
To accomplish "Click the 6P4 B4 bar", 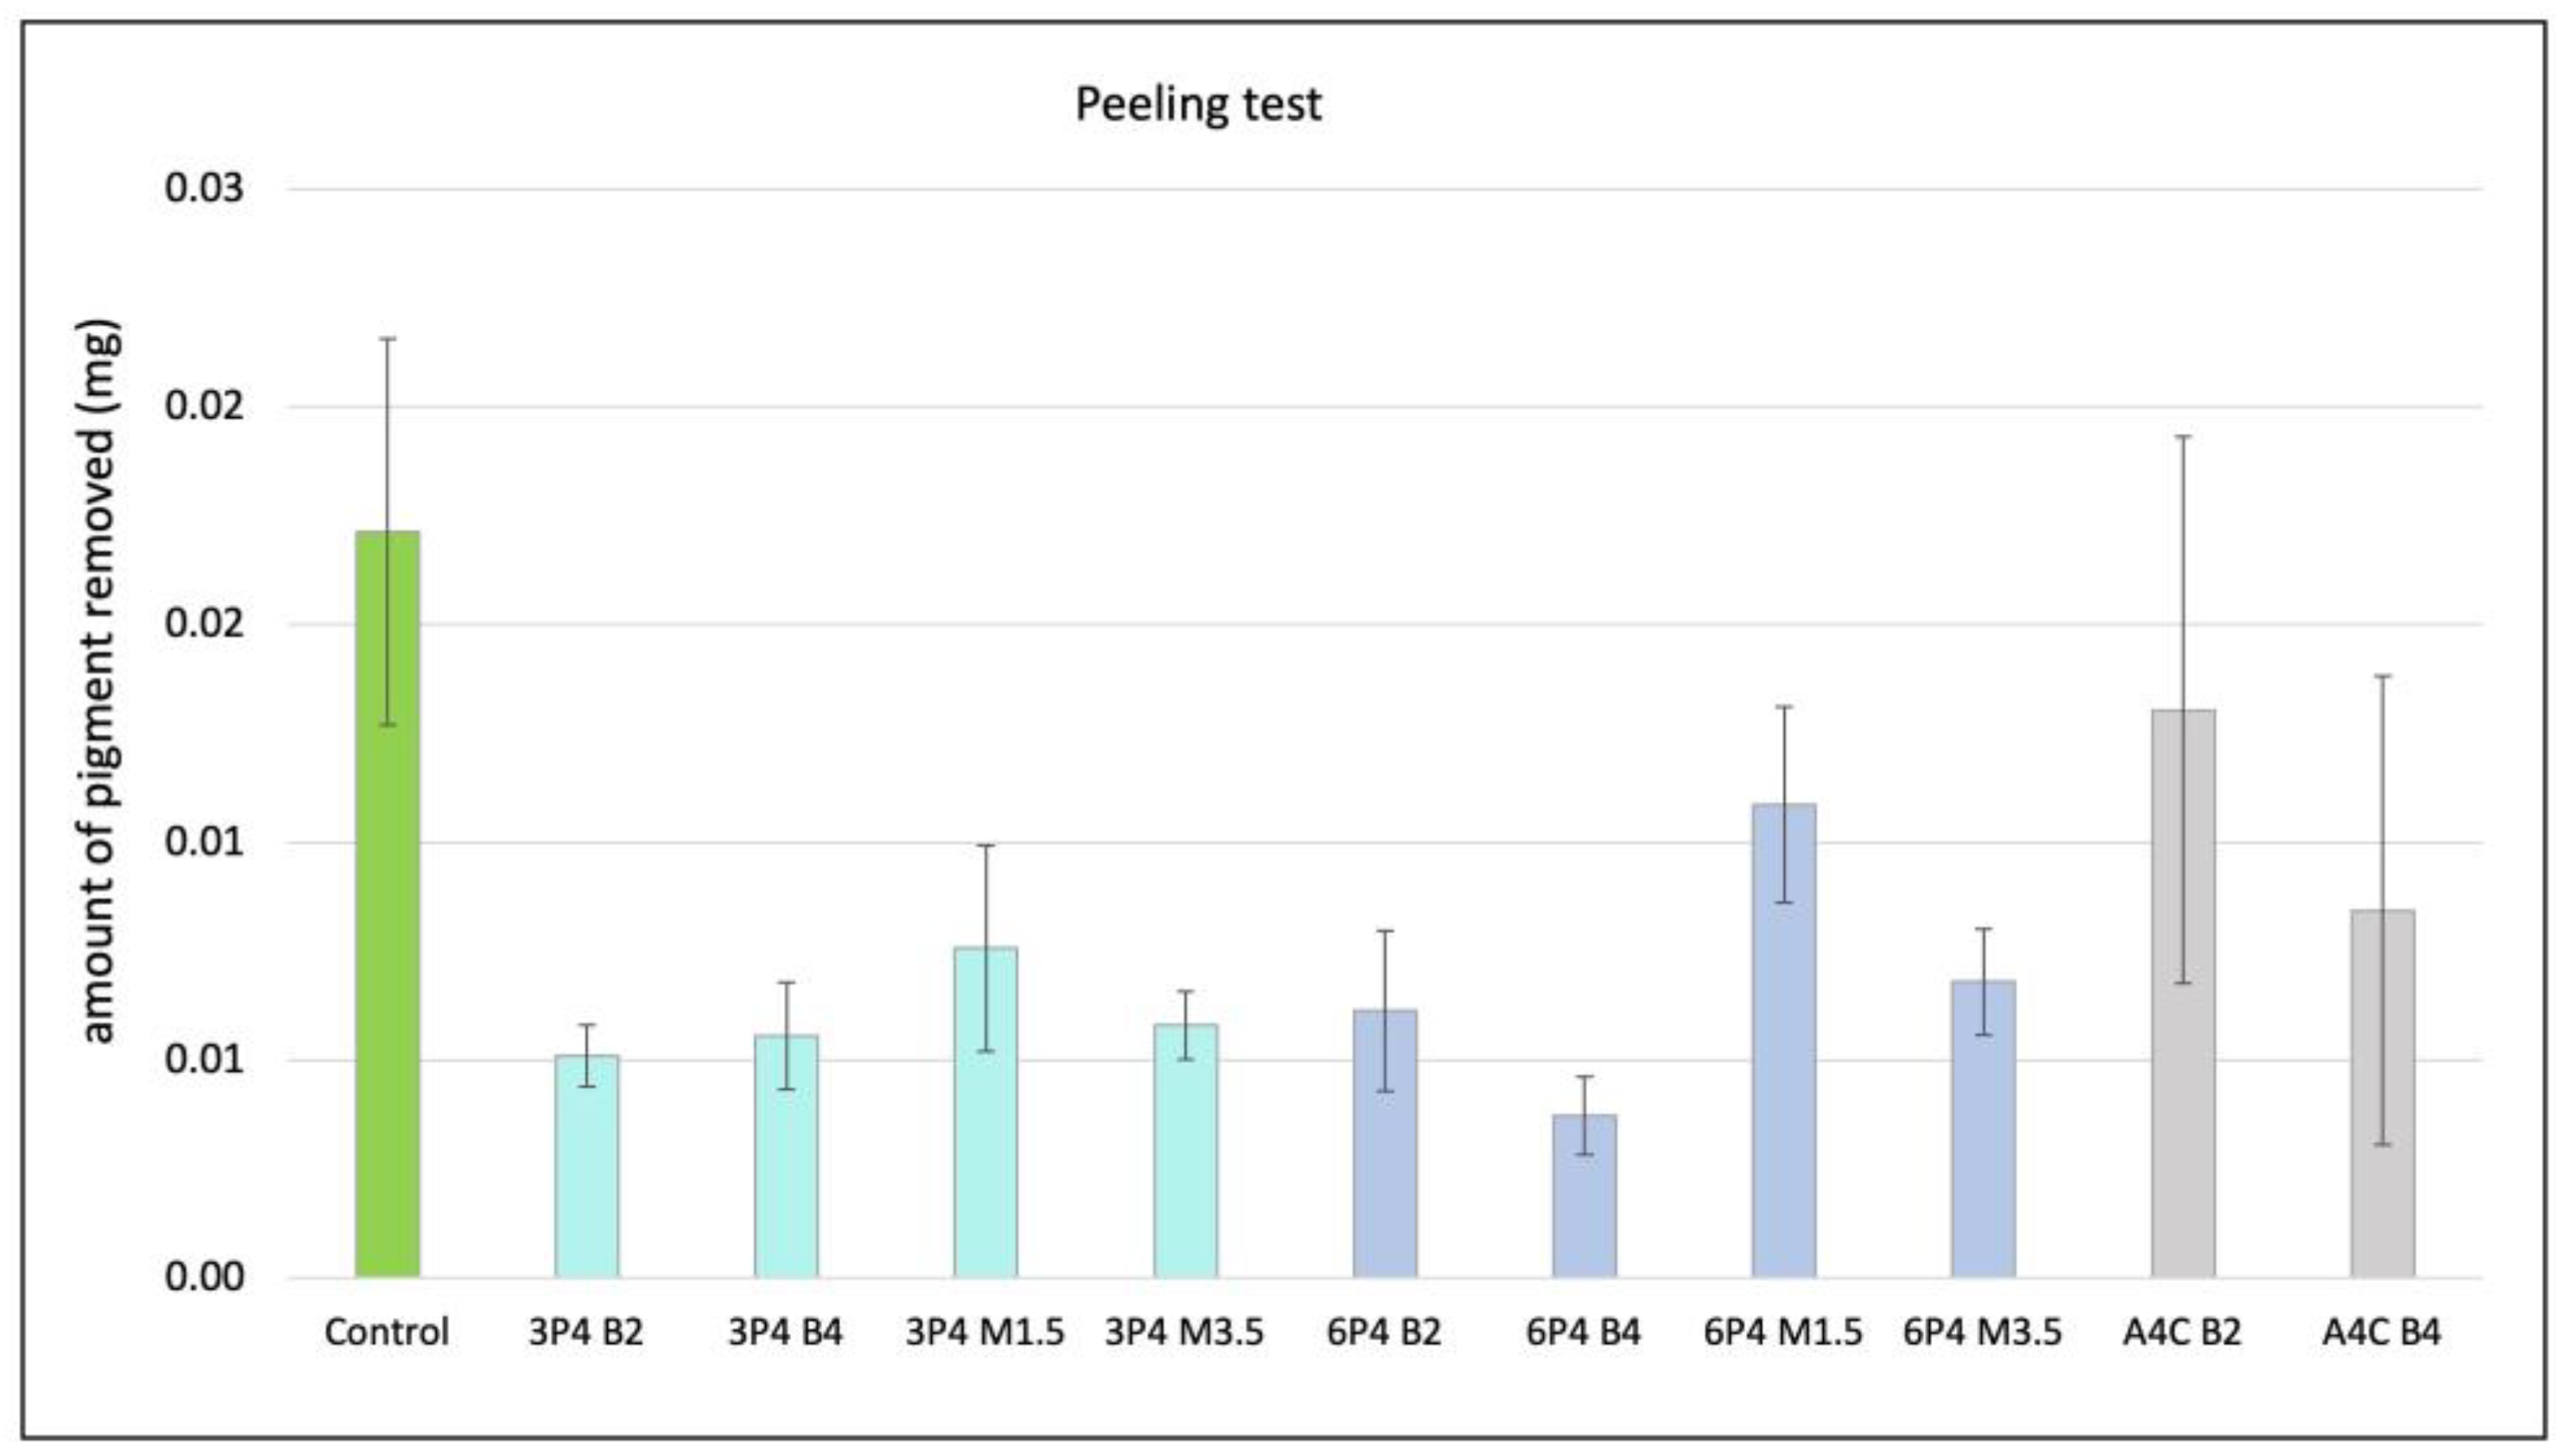I will (x=1584, y=1195).
